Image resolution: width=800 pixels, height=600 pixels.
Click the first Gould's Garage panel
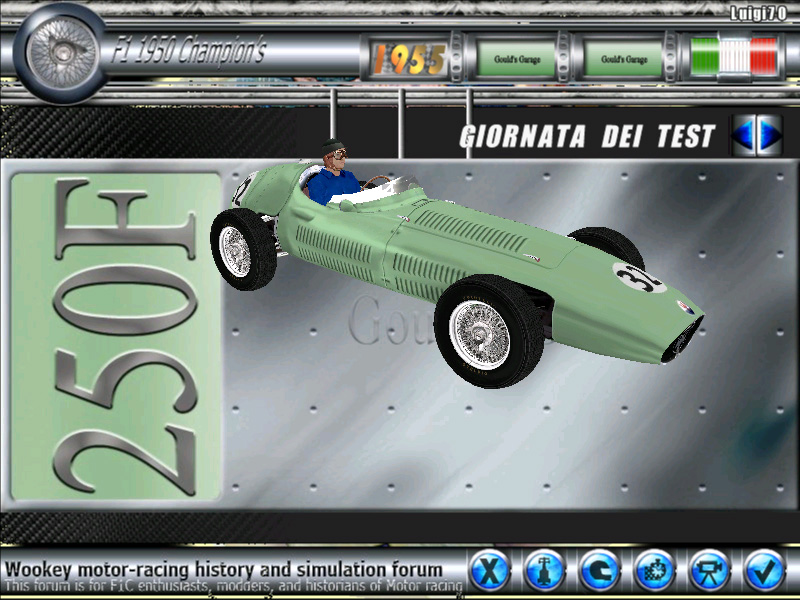(x=516, y=59)
